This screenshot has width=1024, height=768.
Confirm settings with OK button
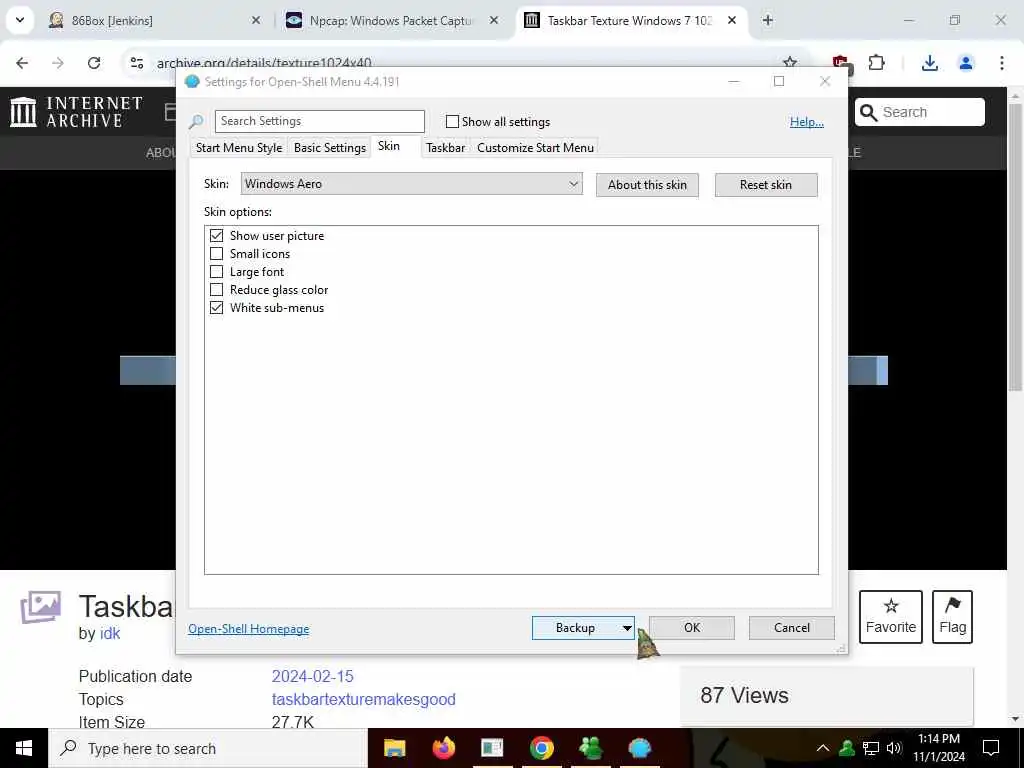click(x=692, y=628)
